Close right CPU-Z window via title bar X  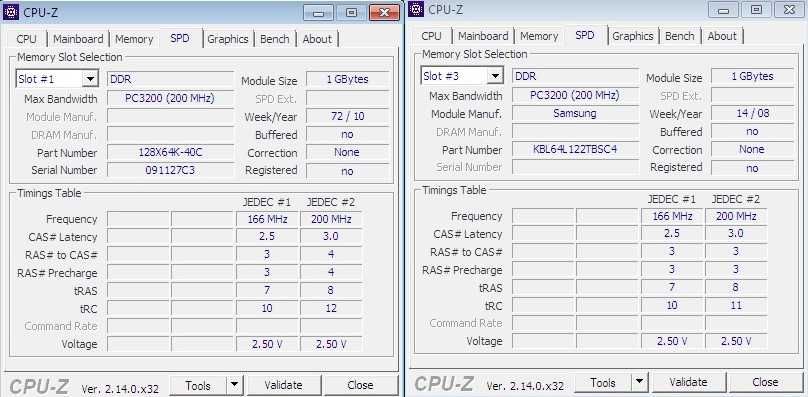(x=789, y=9)
